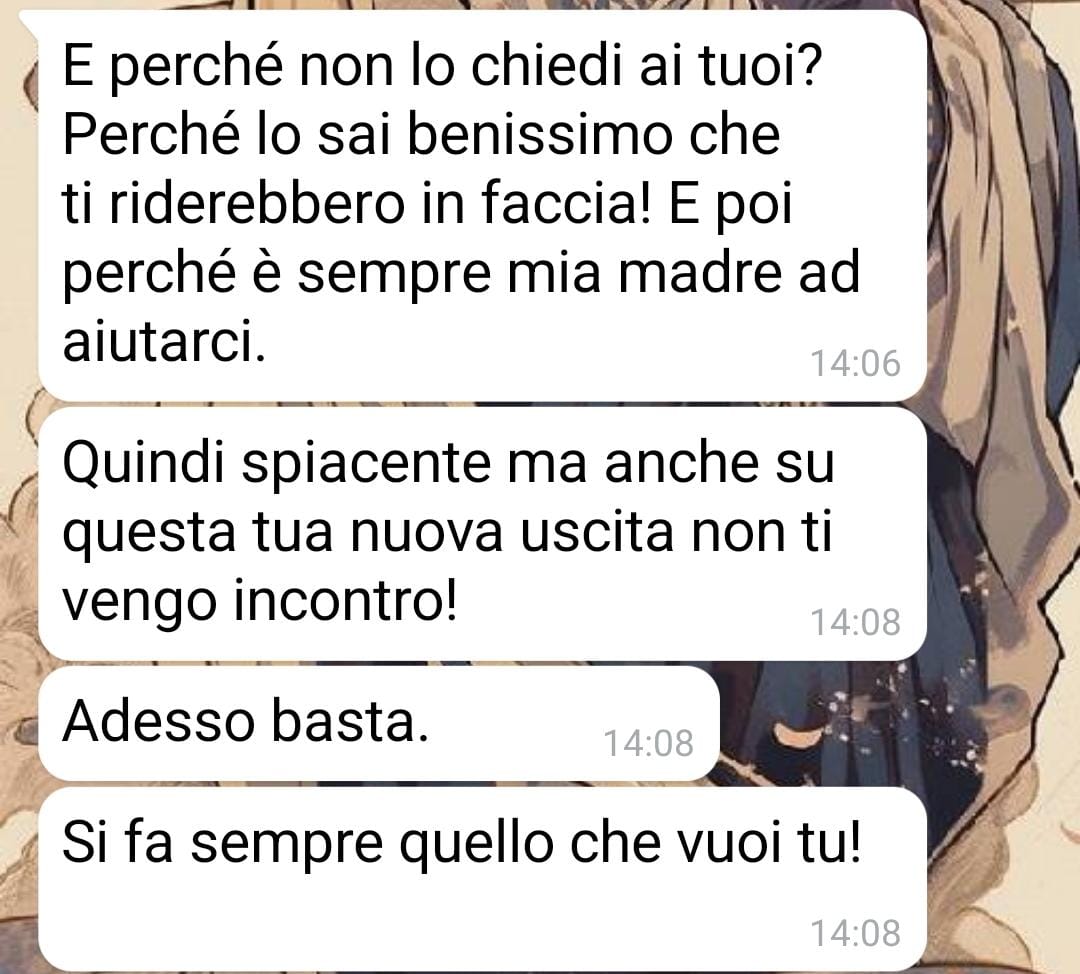Image resolution: width=1080 pixels, height=974 pixels.
Task: Click the word "uscita"
Action: (596, 532)
